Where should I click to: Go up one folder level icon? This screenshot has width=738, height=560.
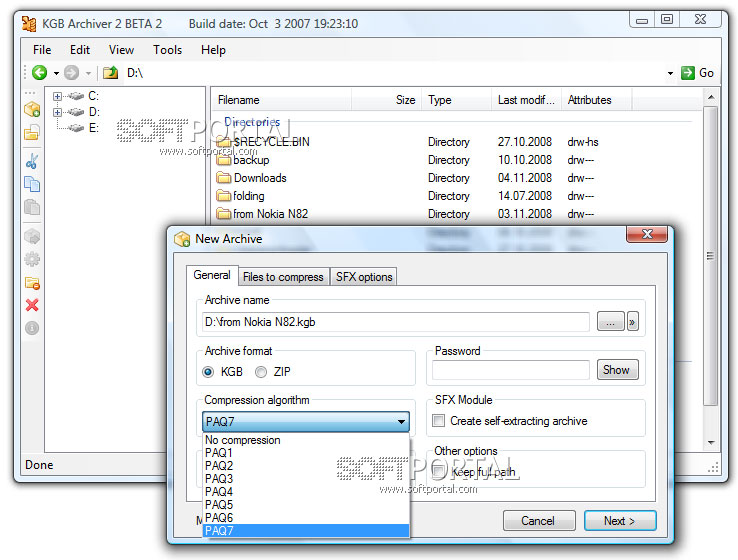point(111,72)
